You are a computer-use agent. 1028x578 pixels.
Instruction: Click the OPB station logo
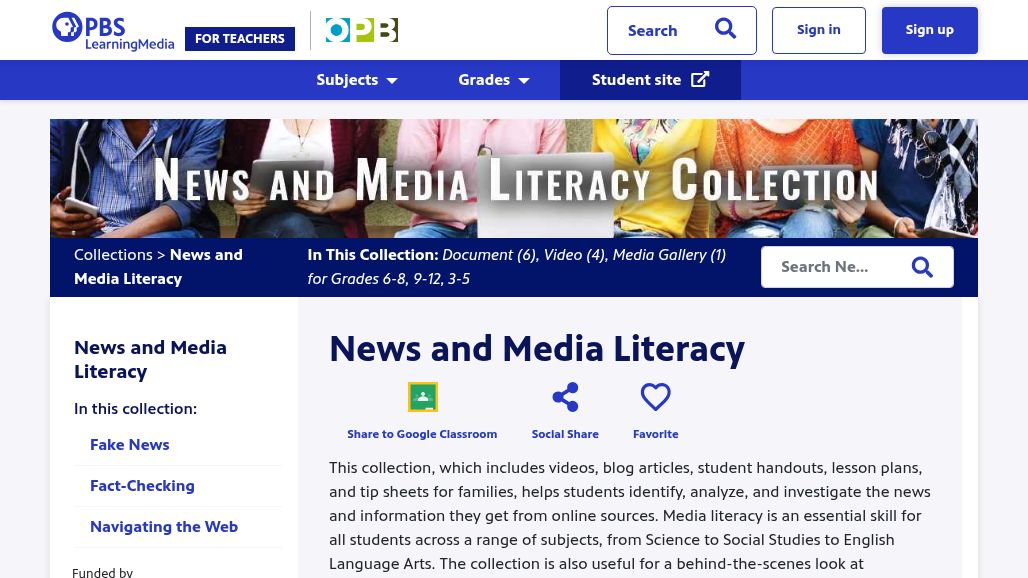pyautogui.click(x=361, y=30)
